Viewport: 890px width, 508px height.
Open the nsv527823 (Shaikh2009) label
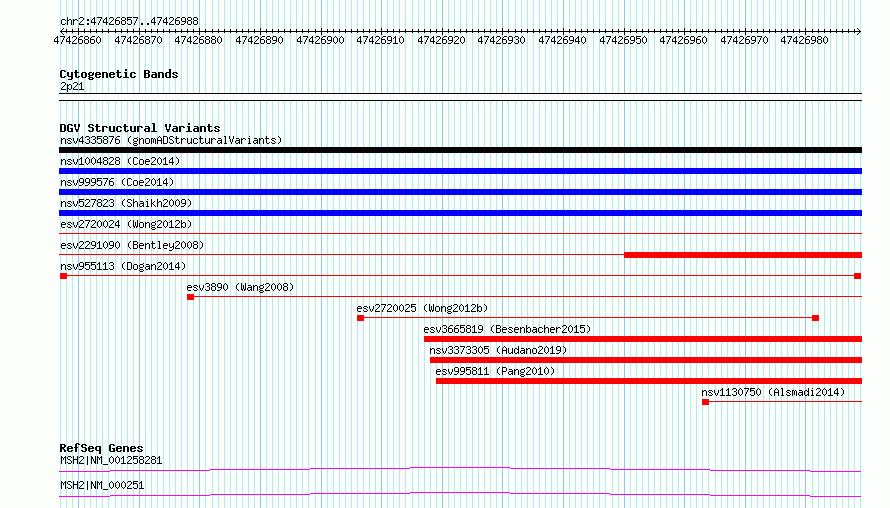point(126,203)
